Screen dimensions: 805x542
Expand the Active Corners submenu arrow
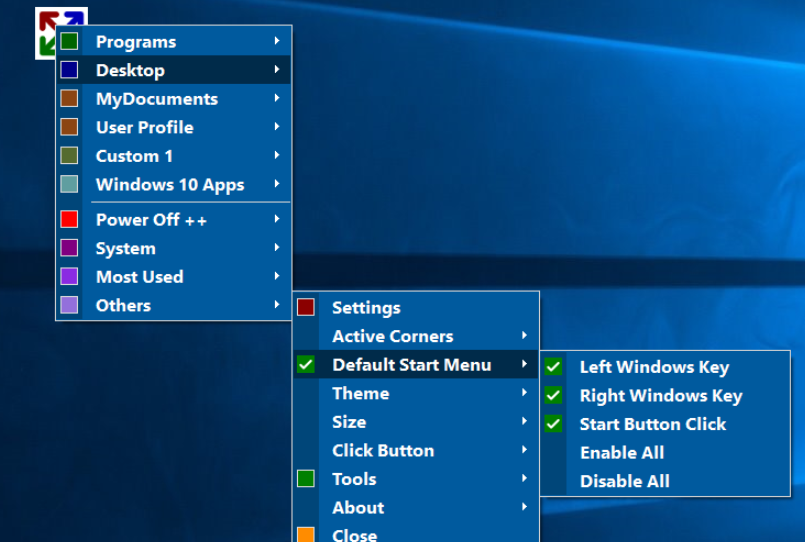[x=524, y=336]
